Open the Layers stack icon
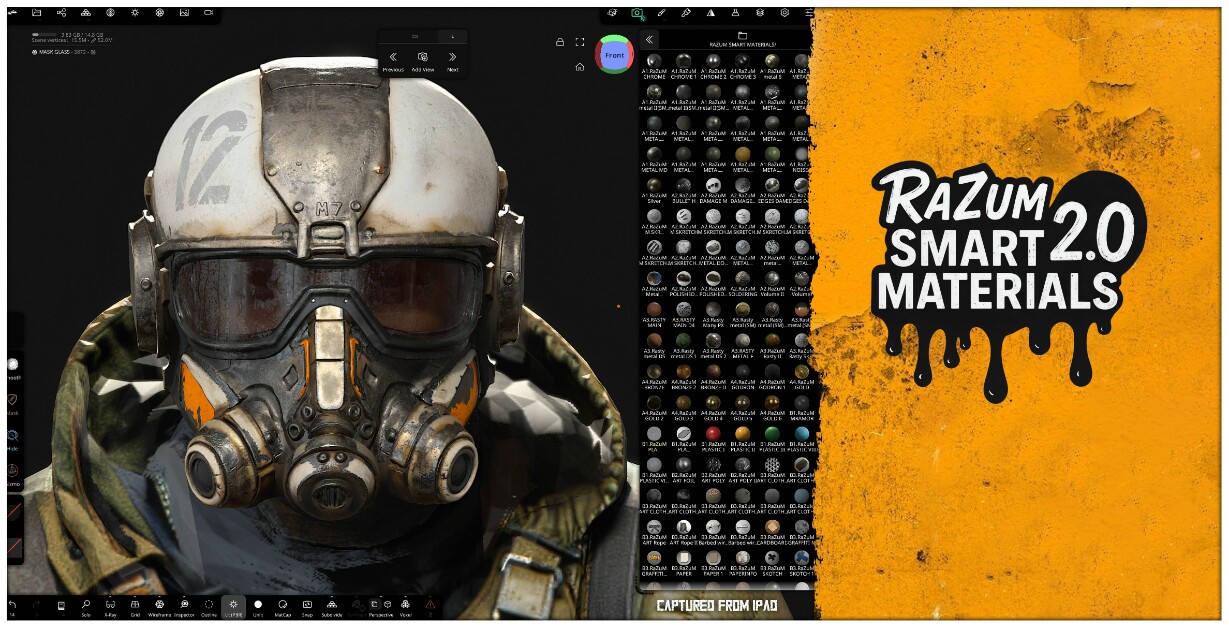This screenshot has width=1229, height=630. 760,13
